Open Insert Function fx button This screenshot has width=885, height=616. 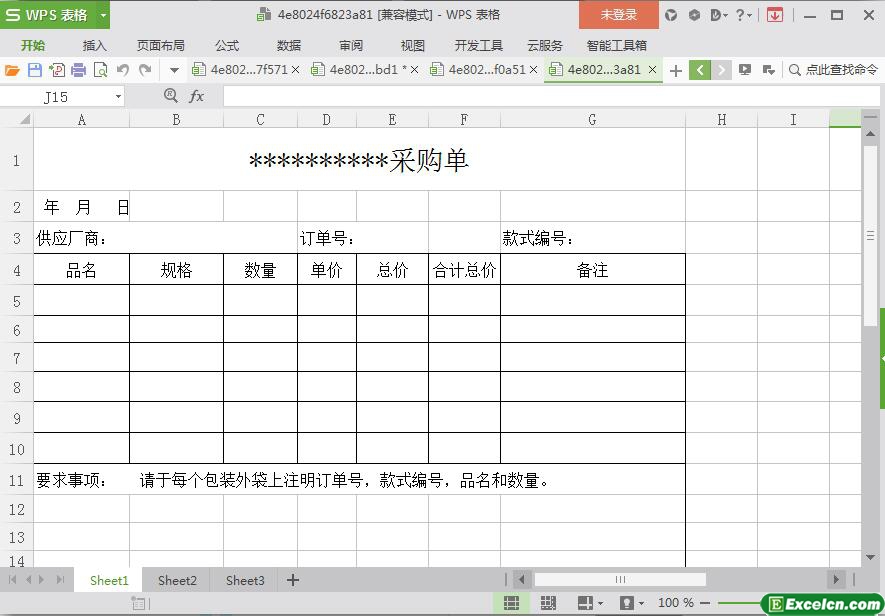[x=196, y=97]
